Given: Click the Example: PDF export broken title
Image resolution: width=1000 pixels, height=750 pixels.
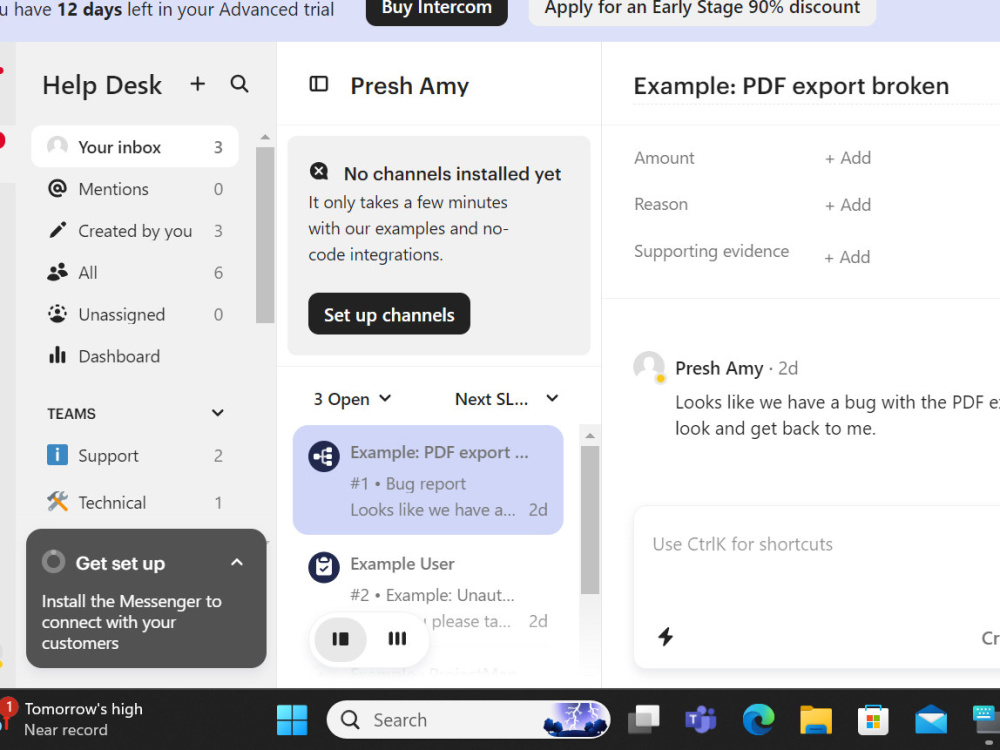Looking at the screenshot, I should pos(791,85).
